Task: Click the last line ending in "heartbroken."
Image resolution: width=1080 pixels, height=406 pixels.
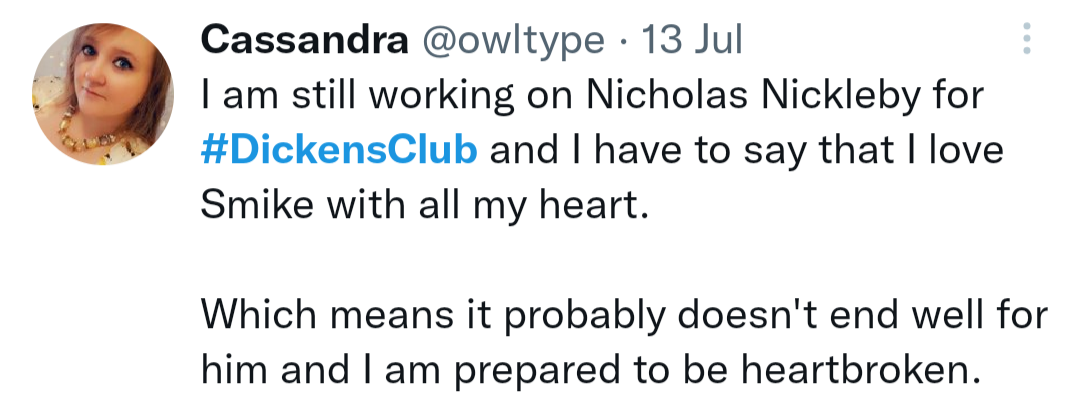Action: click(586, 371)
